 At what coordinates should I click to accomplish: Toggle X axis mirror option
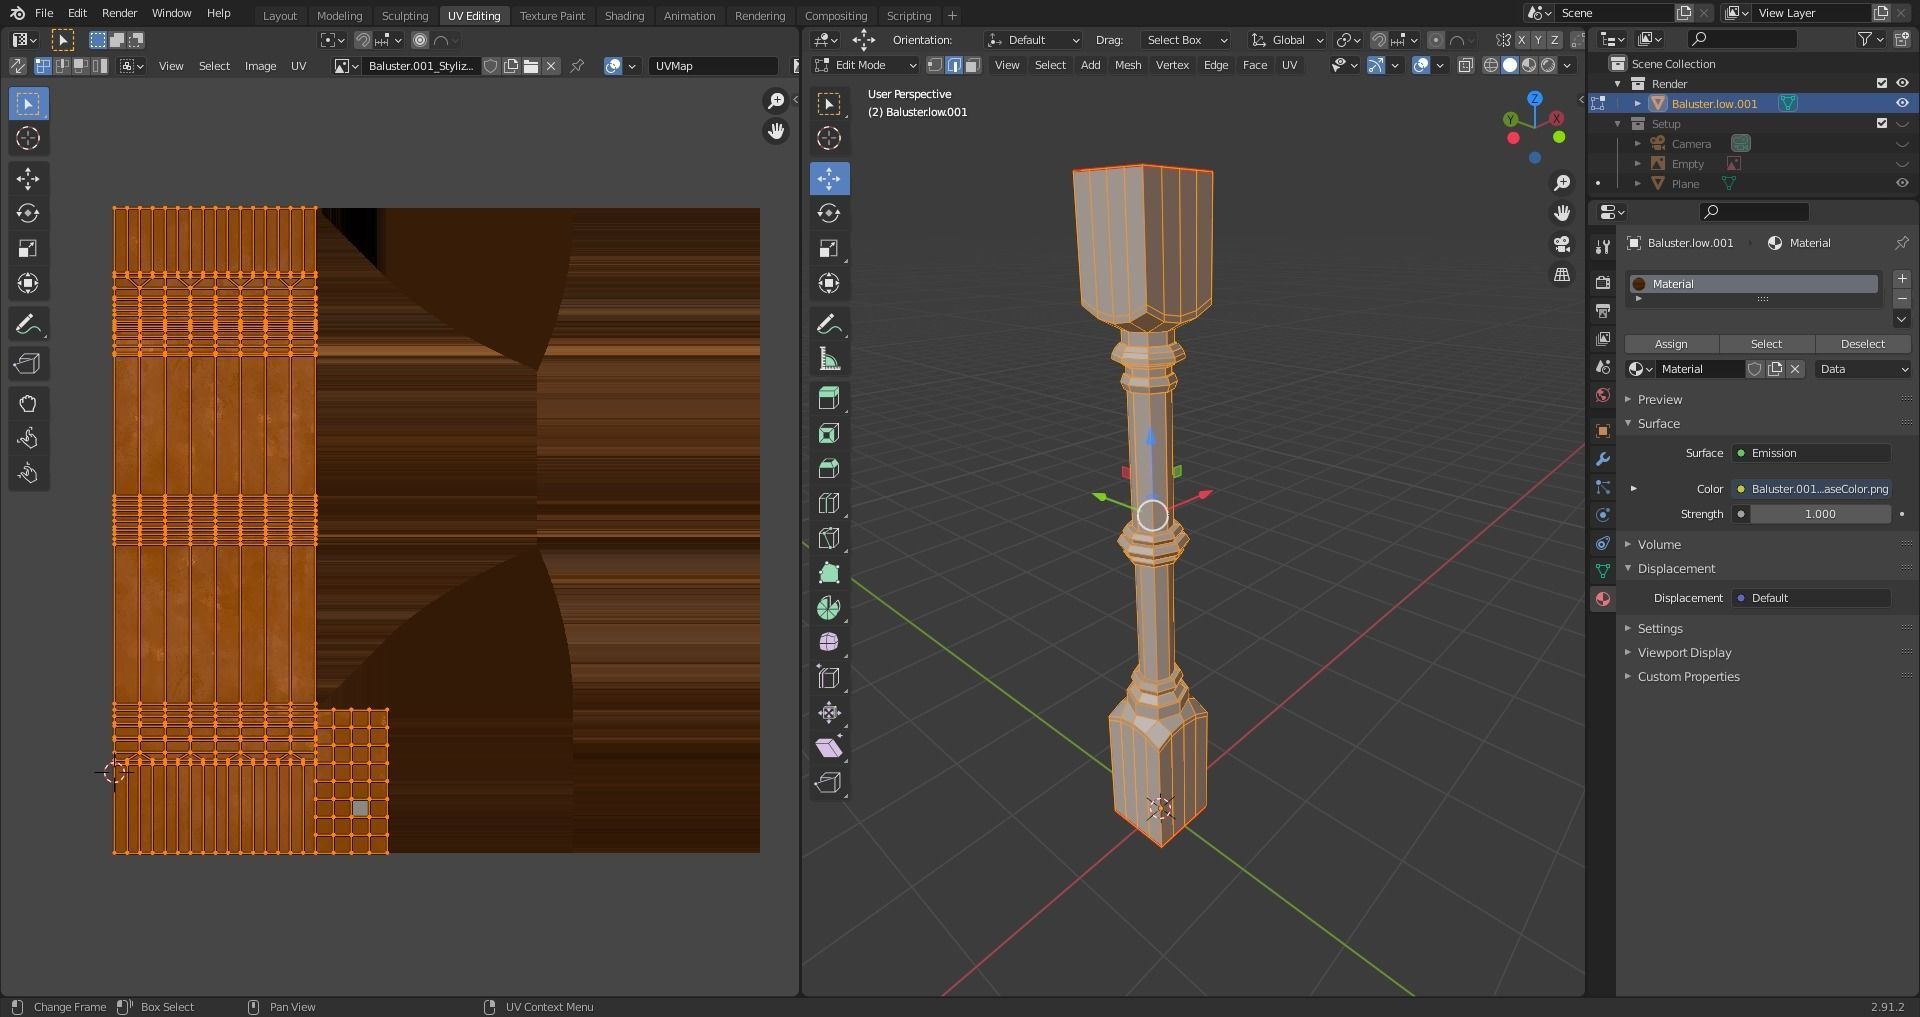pos(1522,40)
